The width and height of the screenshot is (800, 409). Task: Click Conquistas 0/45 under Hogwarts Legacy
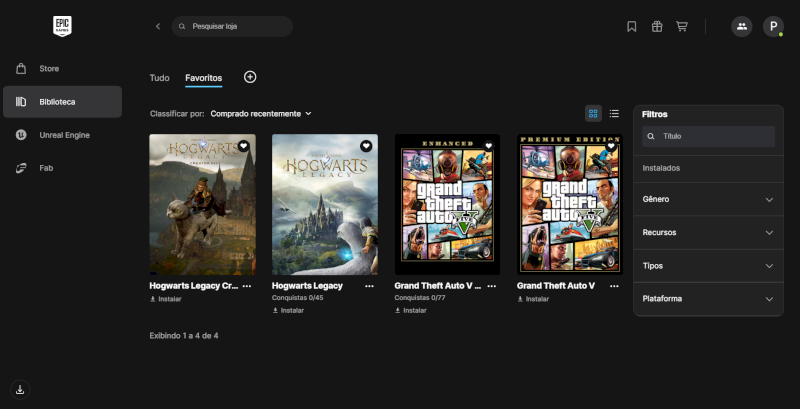point(299,298)
